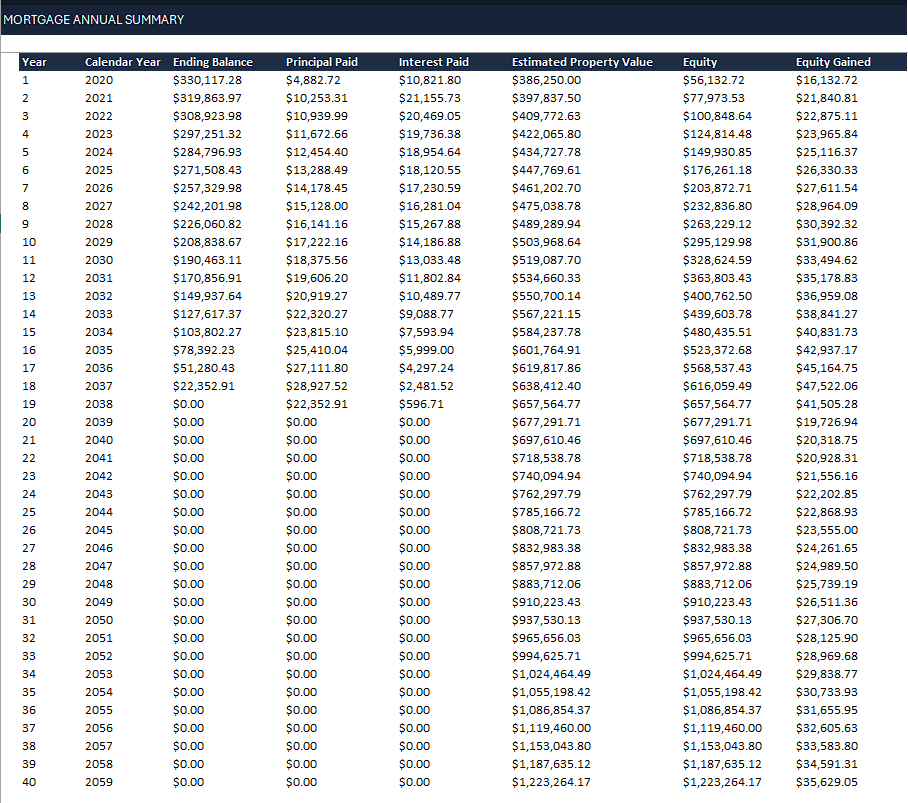Click property value cell $697,610.46
Image resolution: width=908 pixels, height=803 pixels.
pyautogui.click(x=546, y=439)
